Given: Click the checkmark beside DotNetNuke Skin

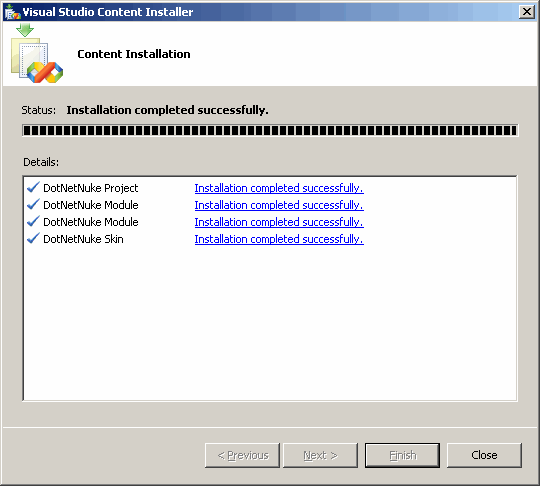Looking at the screenshot, I should click(33, 238).
